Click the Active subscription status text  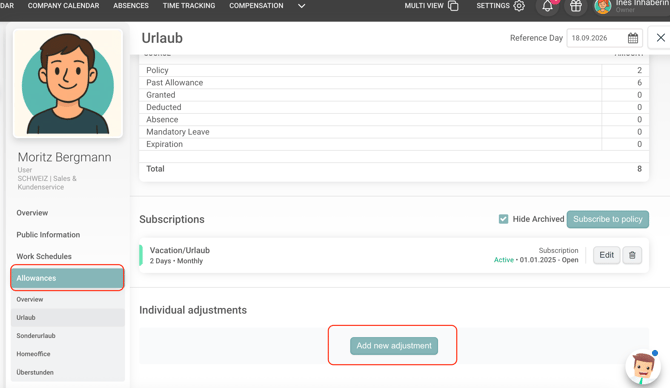(x=504, y=260)
